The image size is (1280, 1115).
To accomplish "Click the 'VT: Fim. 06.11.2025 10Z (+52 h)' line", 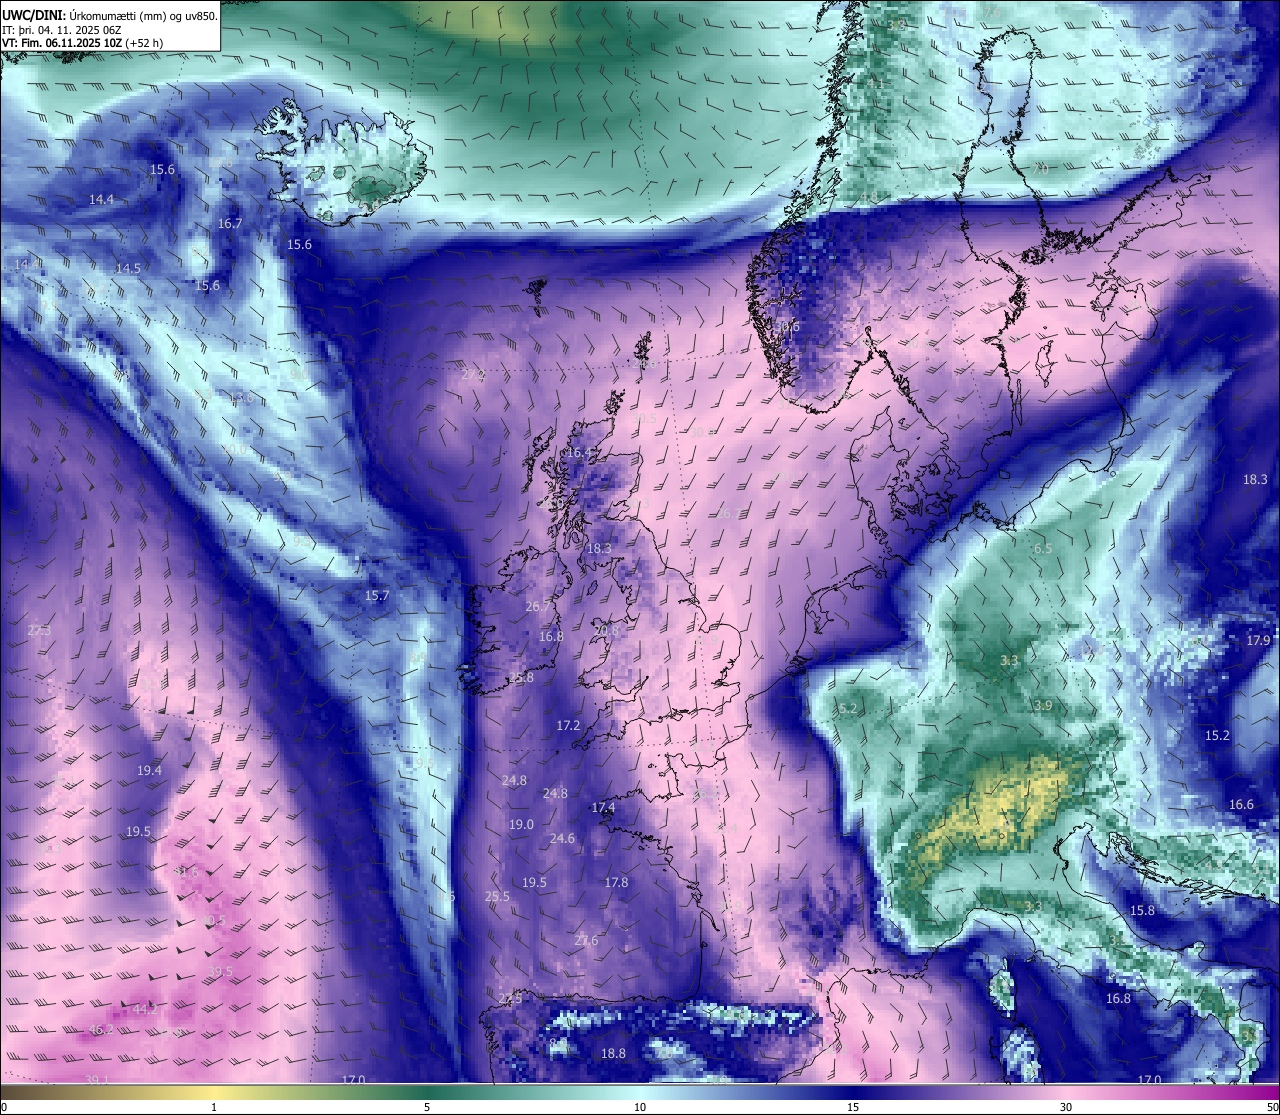I will (x=83, y=43).
